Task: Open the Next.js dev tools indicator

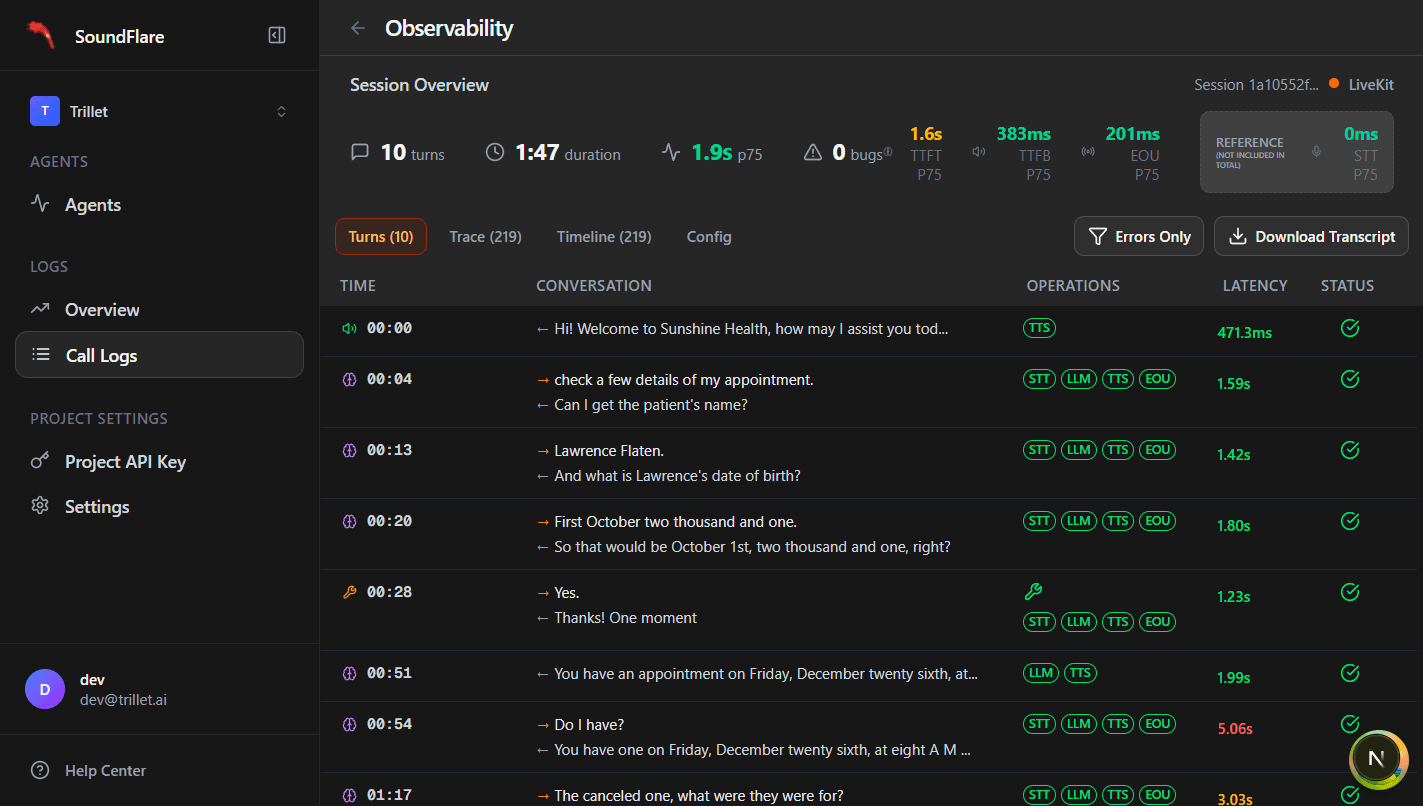Action: (x=1376, y=759)
